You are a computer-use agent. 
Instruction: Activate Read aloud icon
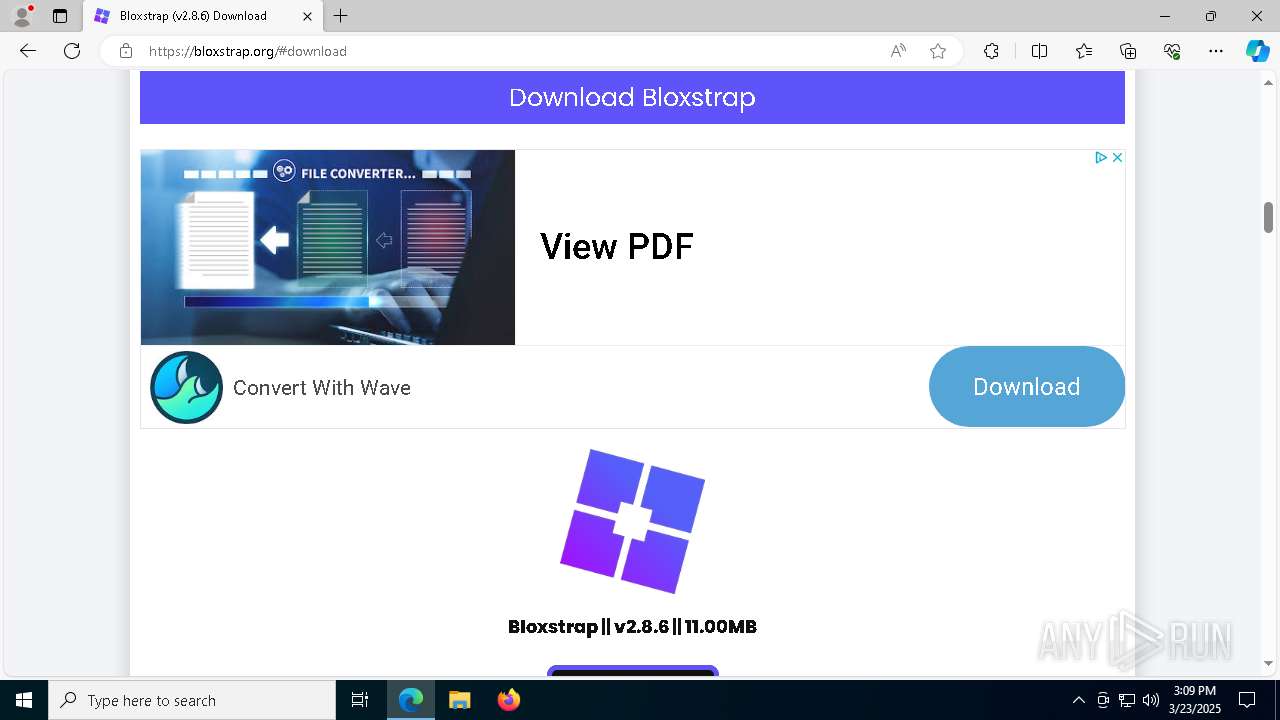(898, 51)
